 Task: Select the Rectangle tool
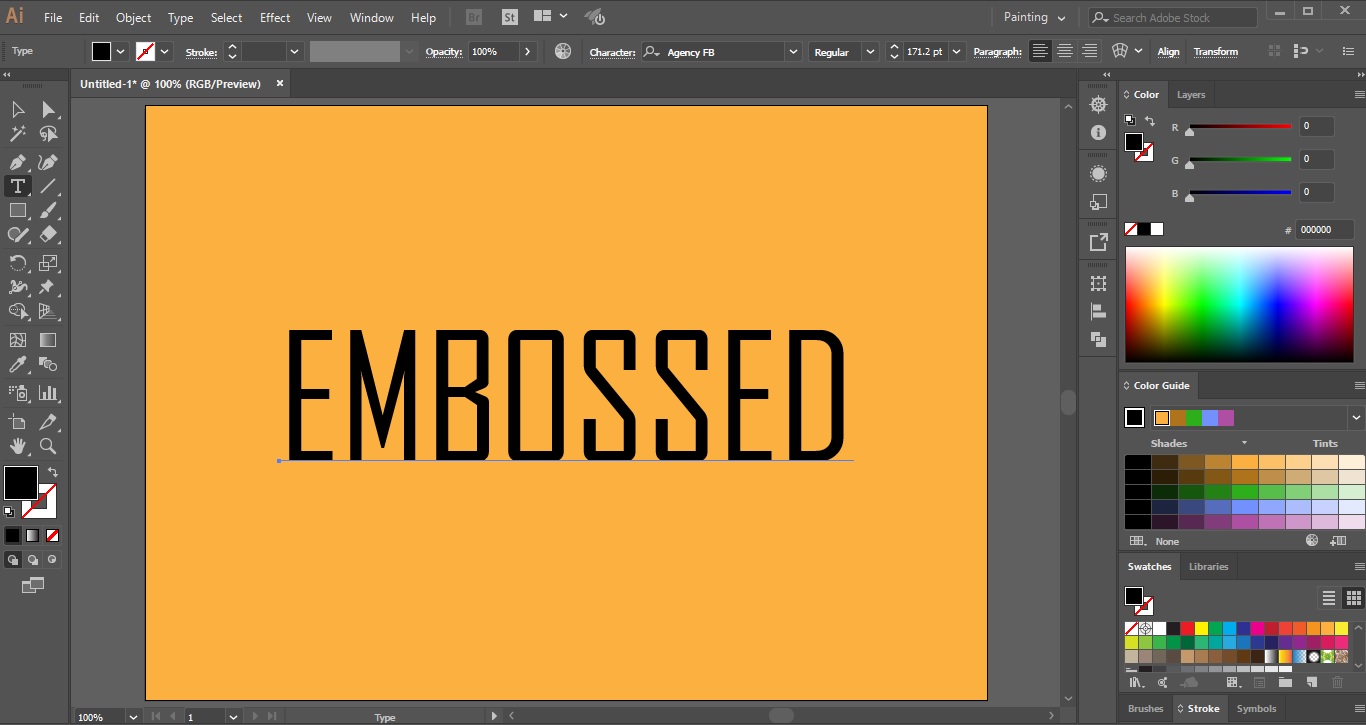tap(17, 210)
